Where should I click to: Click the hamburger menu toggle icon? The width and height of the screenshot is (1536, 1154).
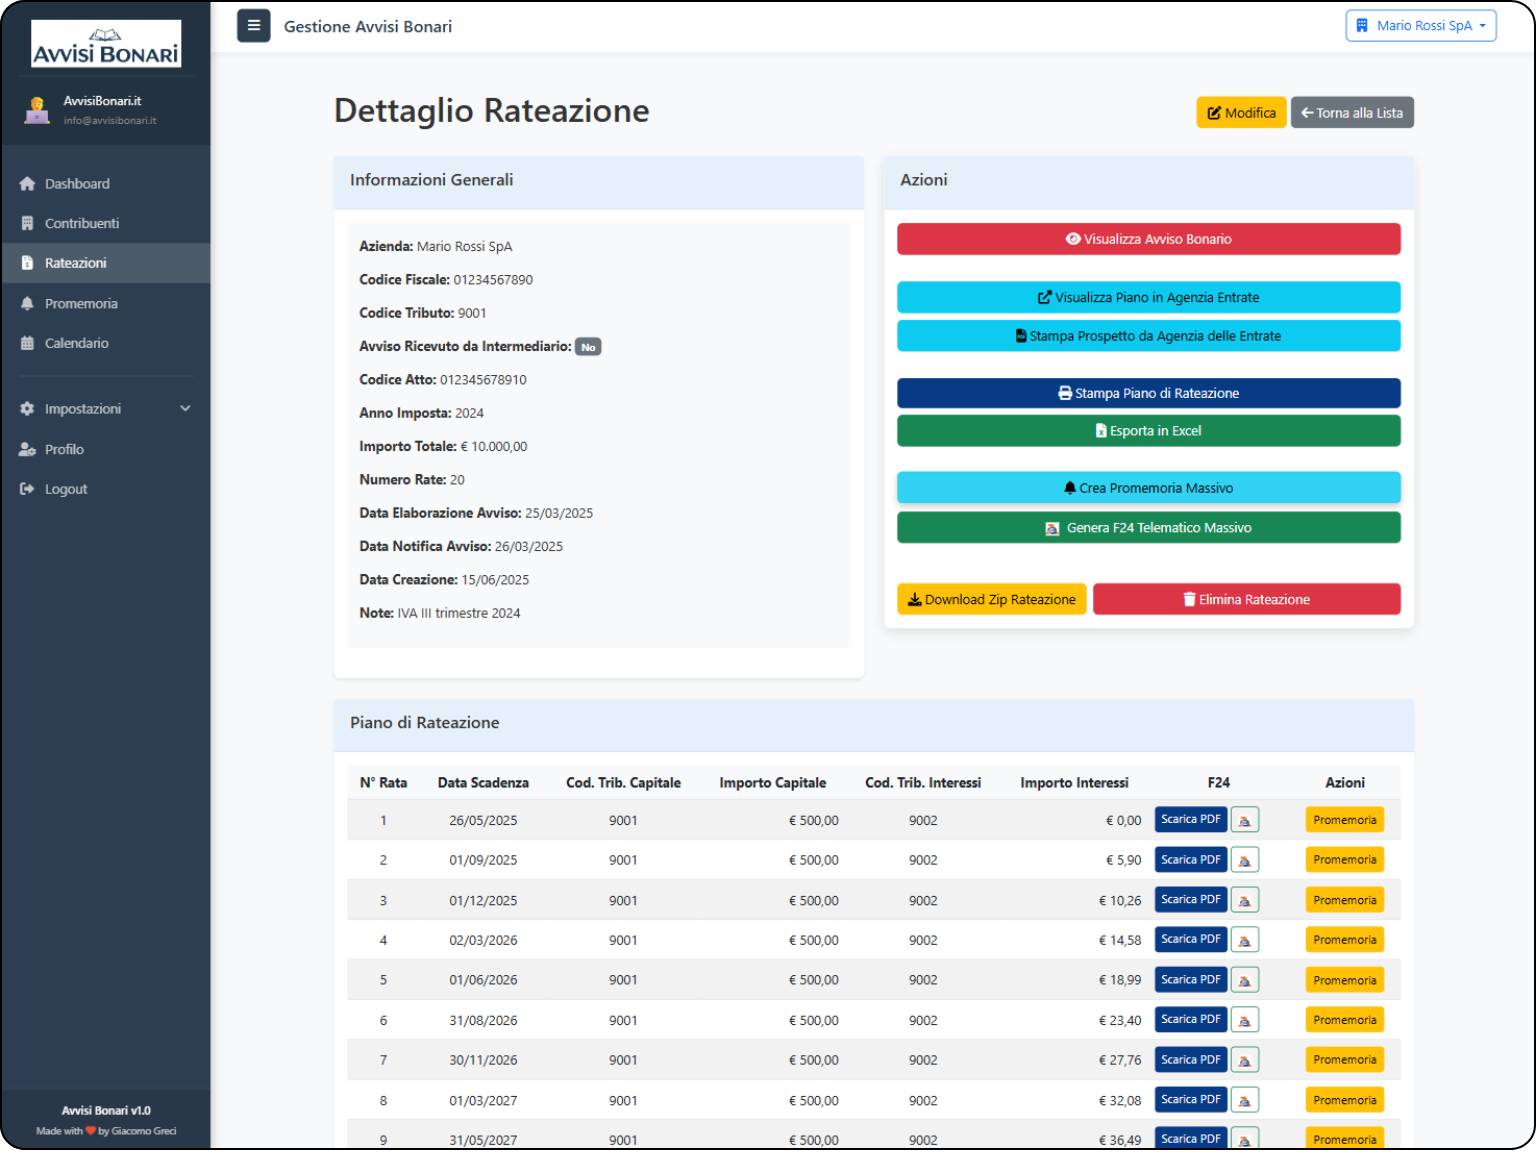coord(253,26)
